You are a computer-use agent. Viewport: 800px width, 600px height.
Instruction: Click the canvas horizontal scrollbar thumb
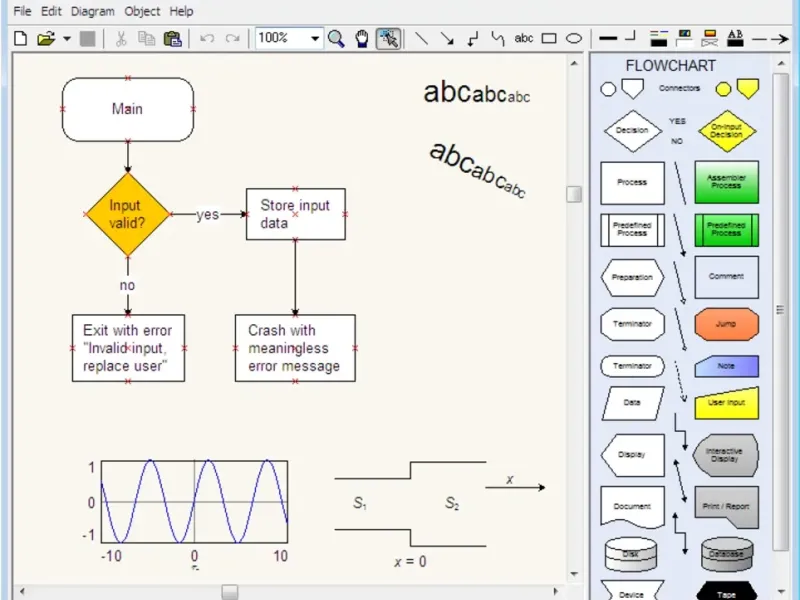230,592
